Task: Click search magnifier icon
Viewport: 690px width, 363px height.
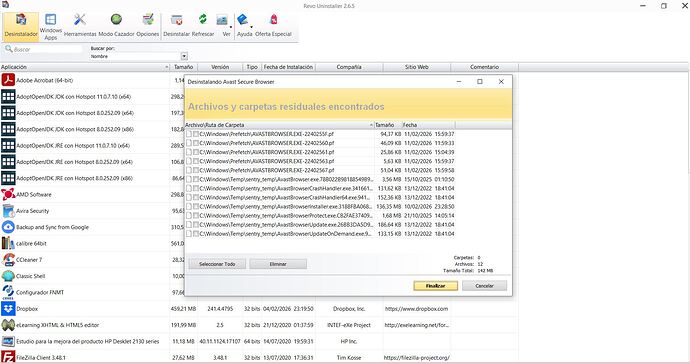Action: [8, 49]
